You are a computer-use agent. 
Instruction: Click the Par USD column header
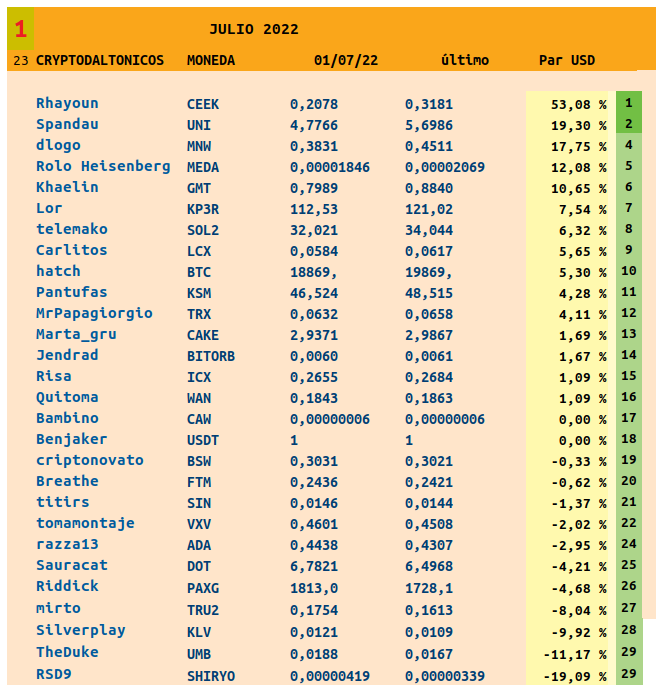pyautogui.click(x=567, y=61)
